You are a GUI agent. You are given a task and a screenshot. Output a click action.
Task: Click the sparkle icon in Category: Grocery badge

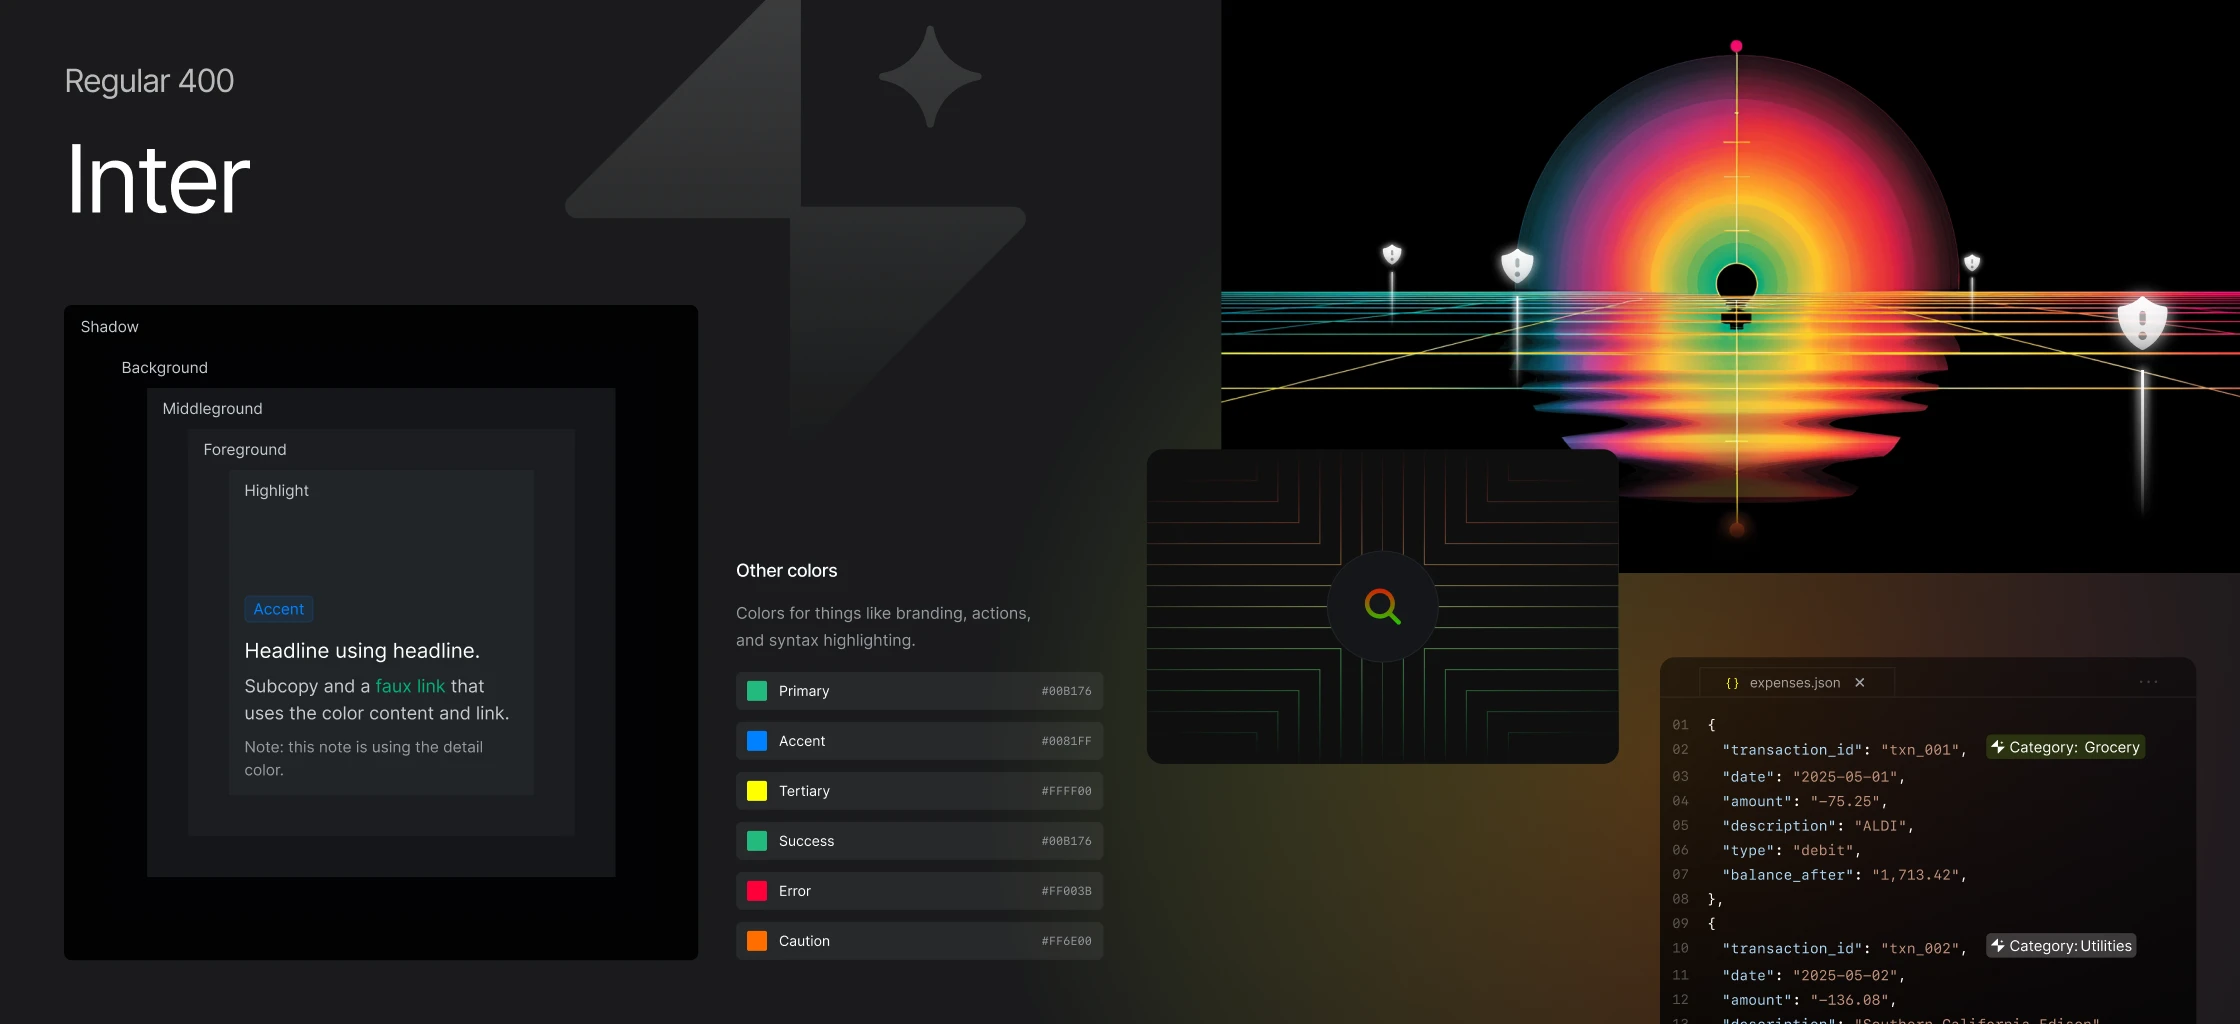click(1998, 747)
